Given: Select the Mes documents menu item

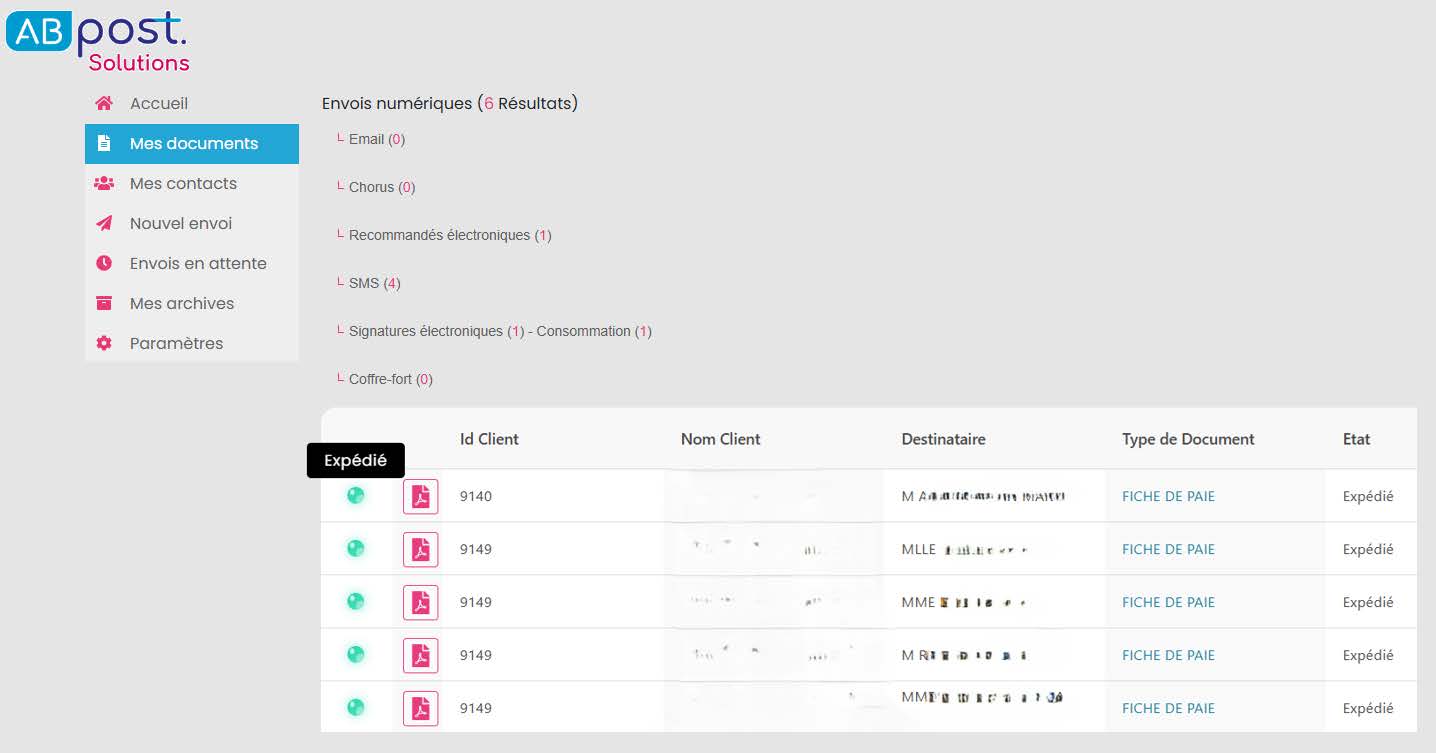Looking at the screenshot, I should click(192, 144).
